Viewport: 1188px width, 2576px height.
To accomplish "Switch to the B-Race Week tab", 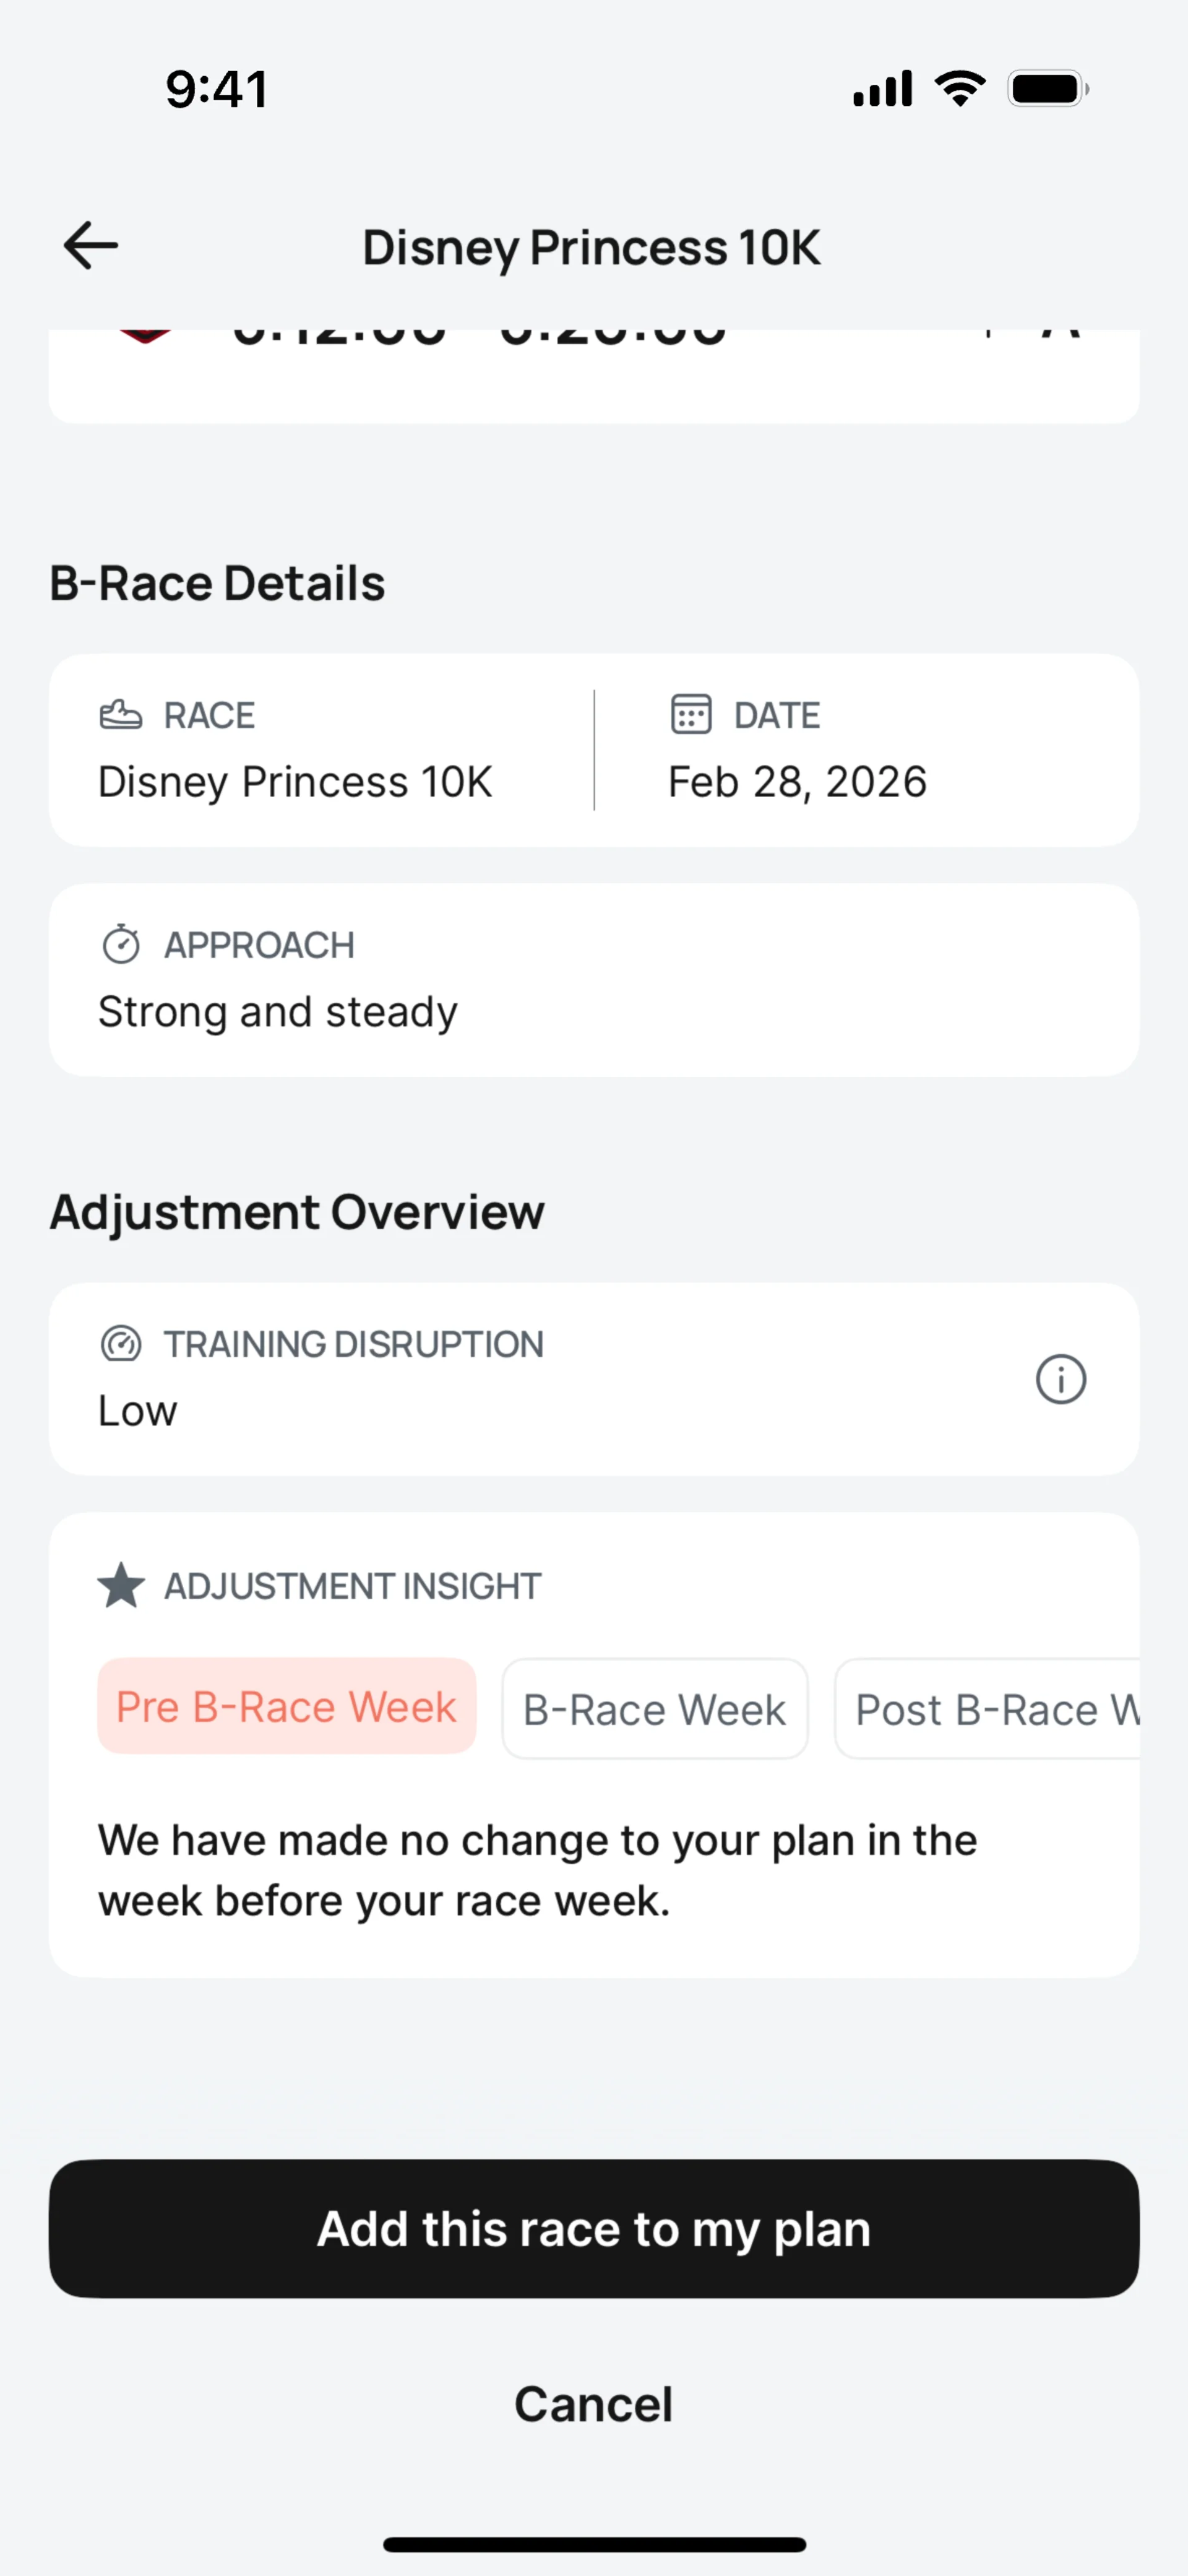I will click(x=654, y=1709).
